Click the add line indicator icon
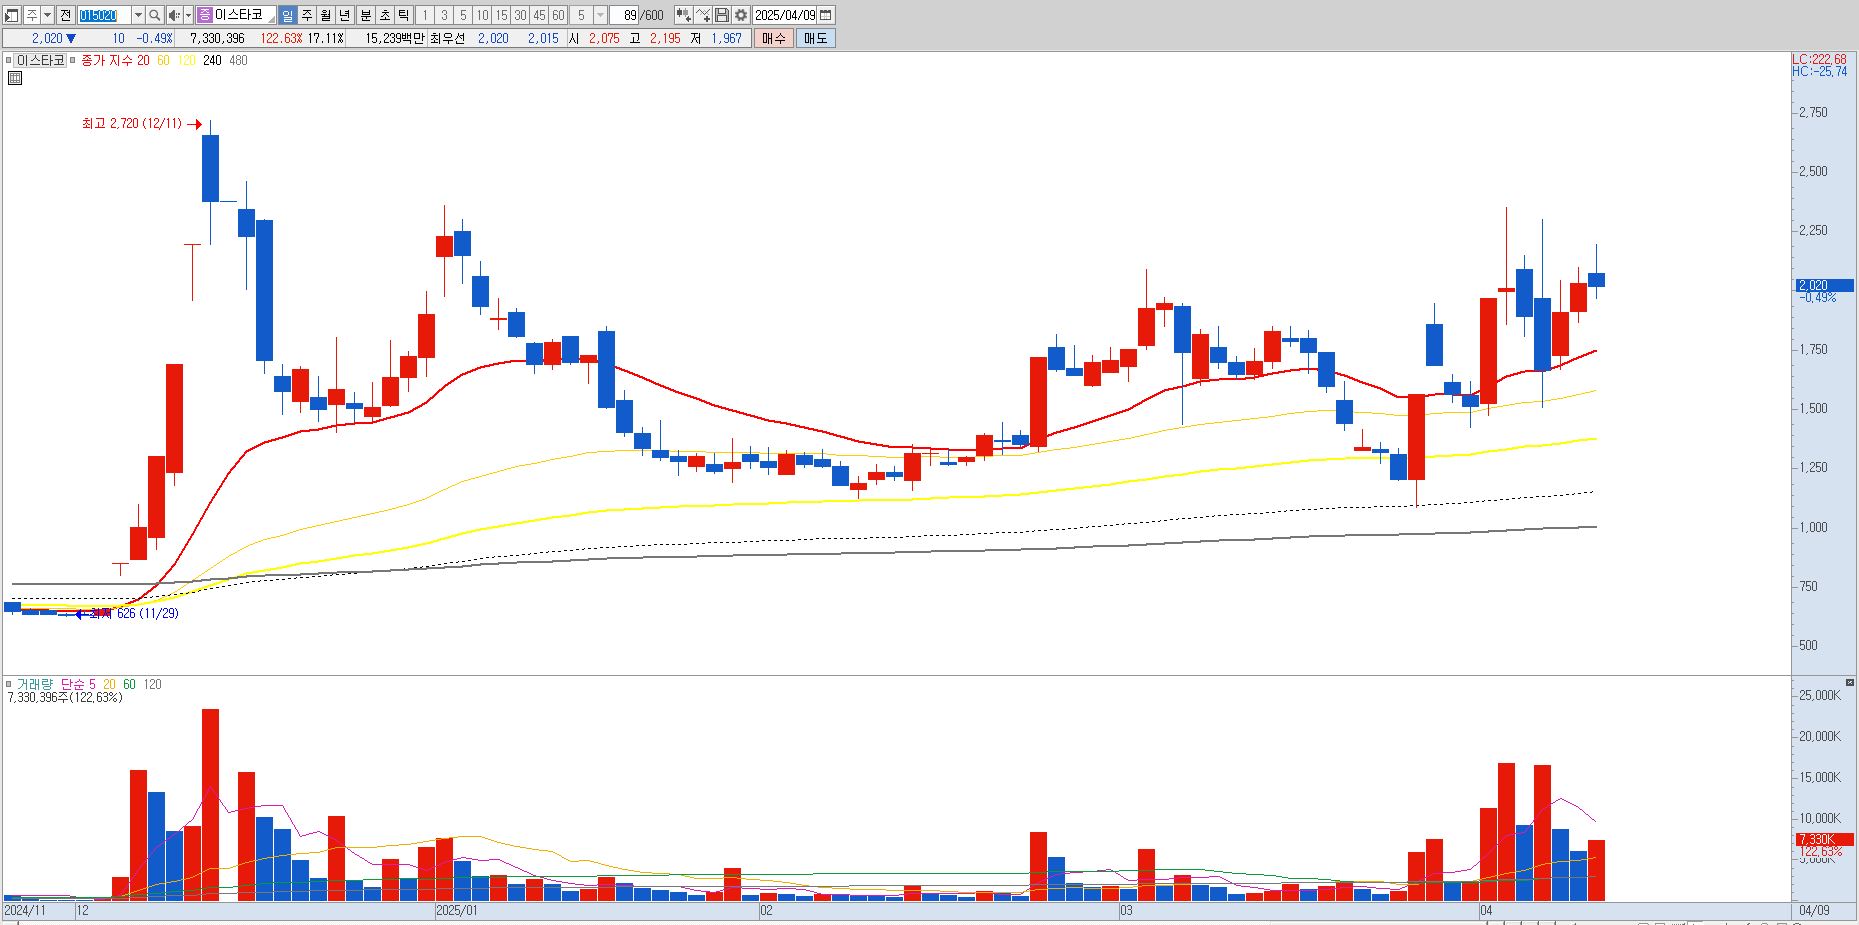1859x925 pixels. pos(703,15)
